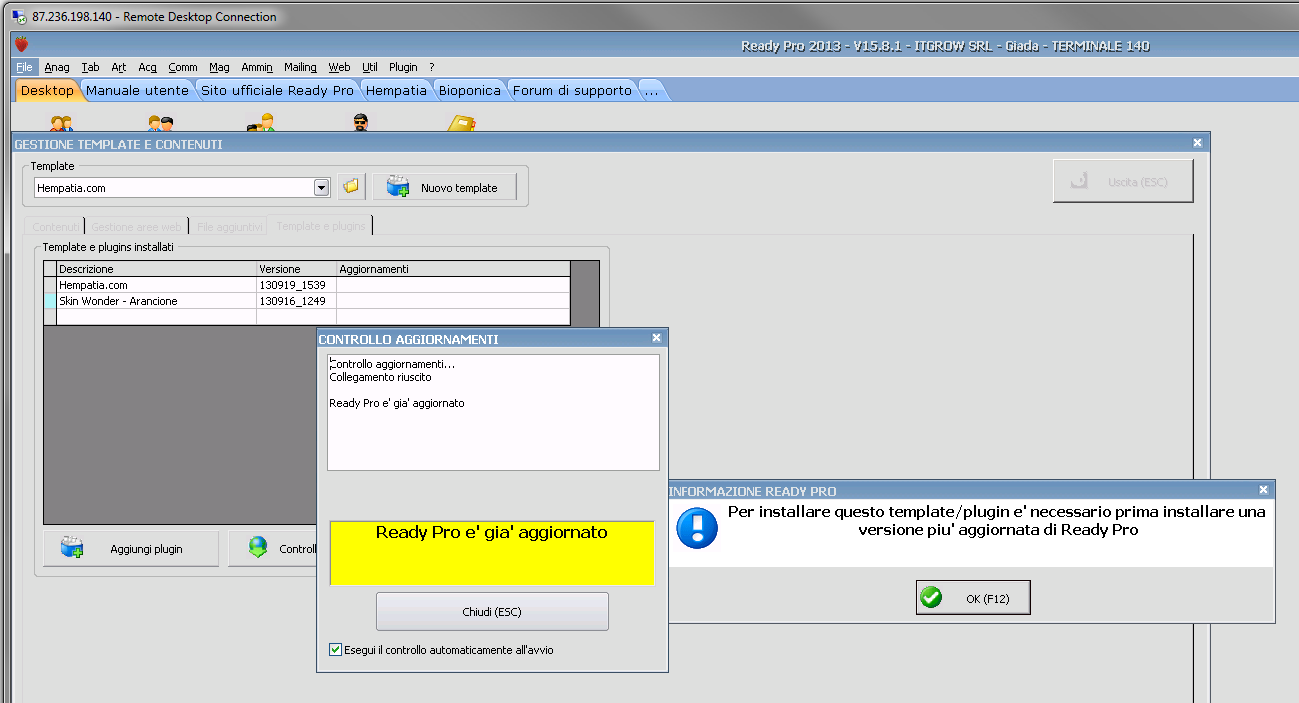The height and width of the screenshot is (703, 1299).
Task: Open the Mailing menu
Action: click(300, 67)
